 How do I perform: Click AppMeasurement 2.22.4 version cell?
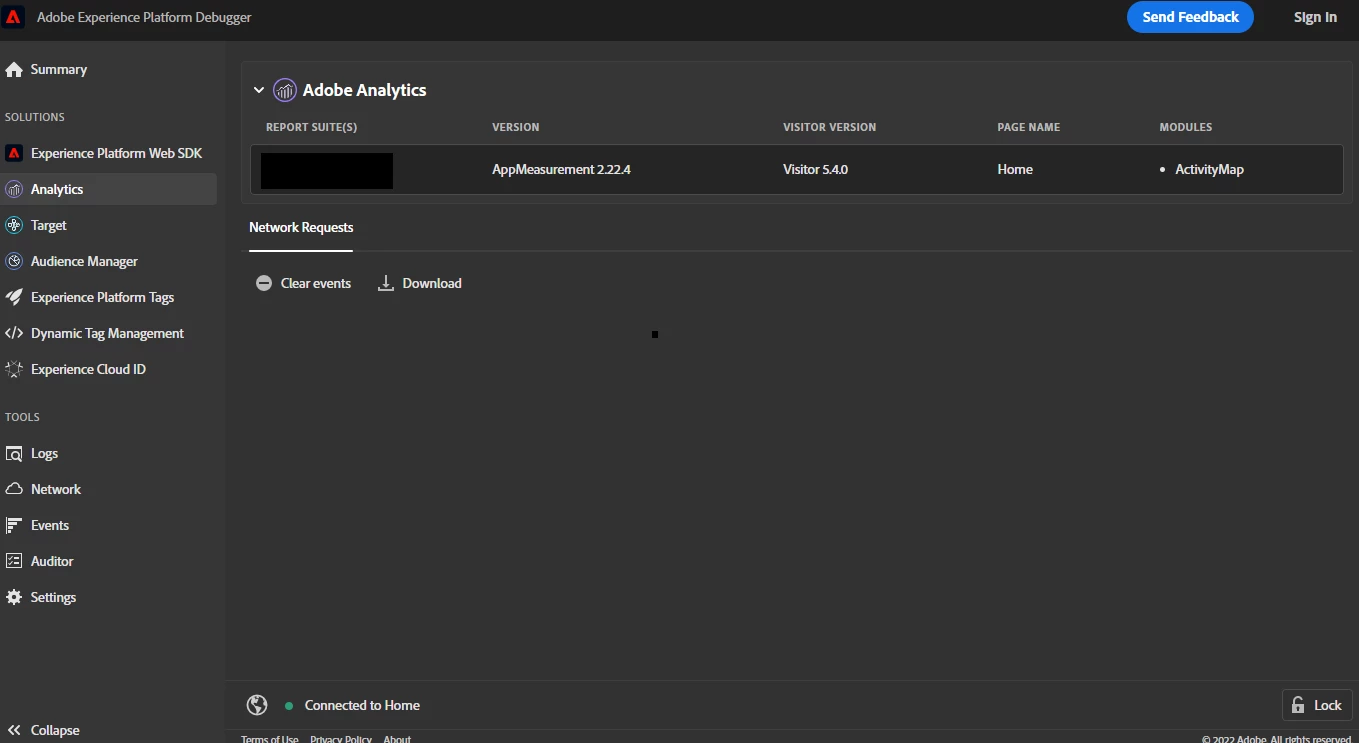(561, 169)
